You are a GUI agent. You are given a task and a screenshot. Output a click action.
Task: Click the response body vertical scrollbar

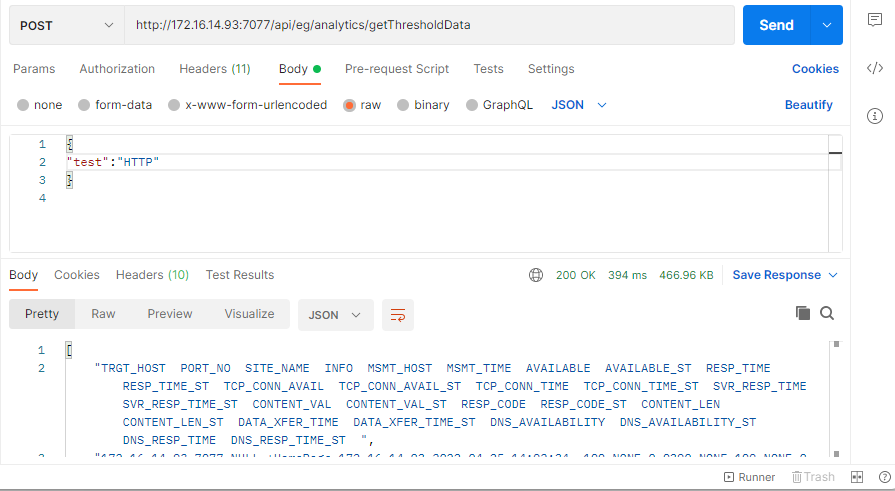coord(836,399)
